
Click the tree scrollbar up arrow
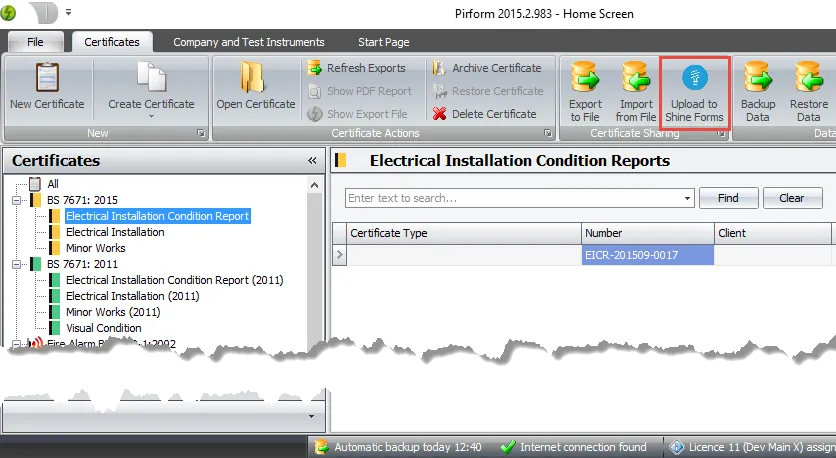coord(315,185)
